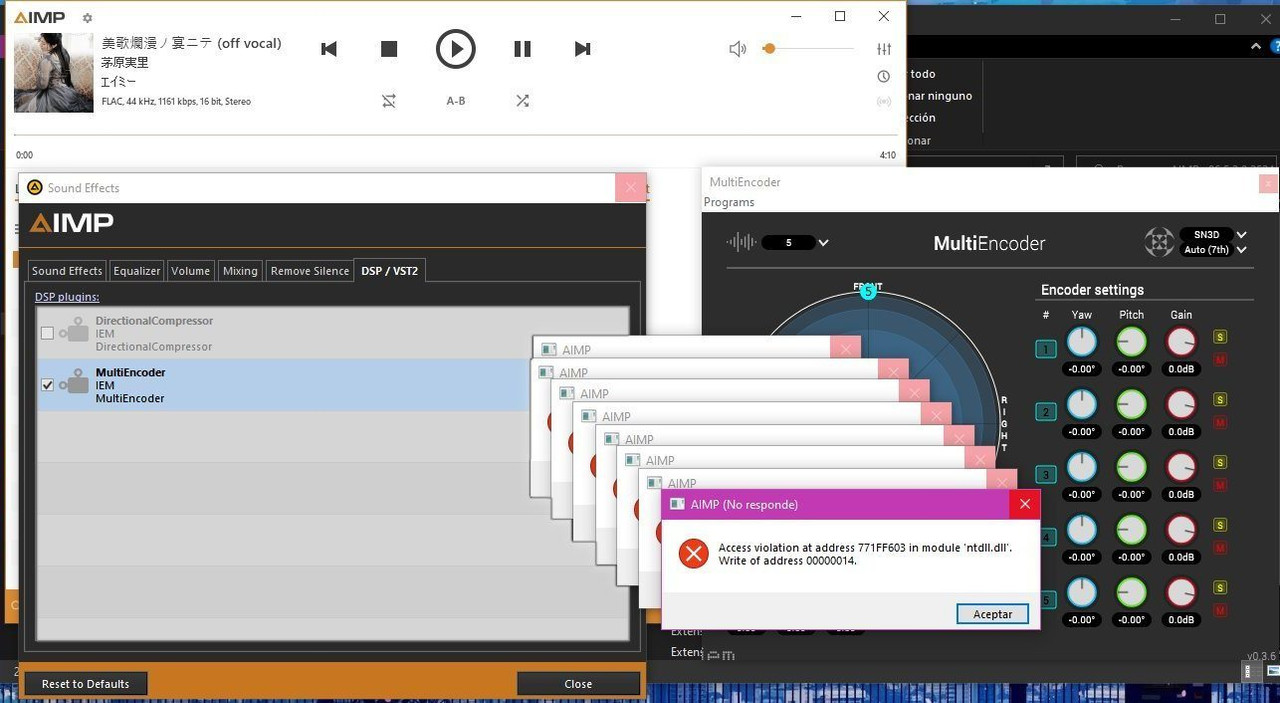The width and height of the screenshot is (1280, 703).
Task: Select encoder source number 3
Action: point(1046,474)
